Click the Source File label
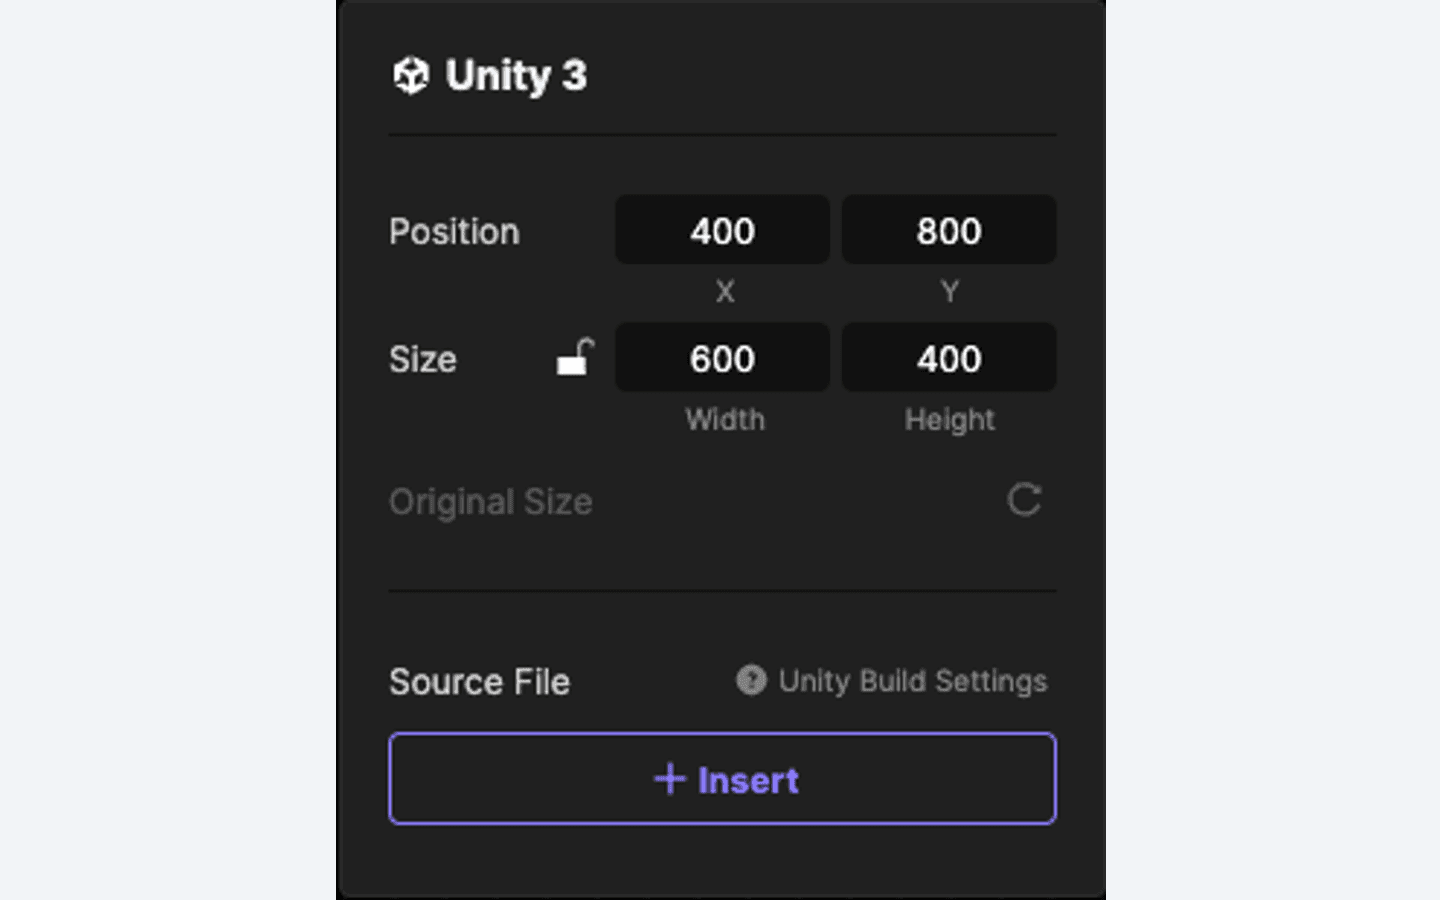Screen dimensions: 1440x900 [x=479, y=682]
